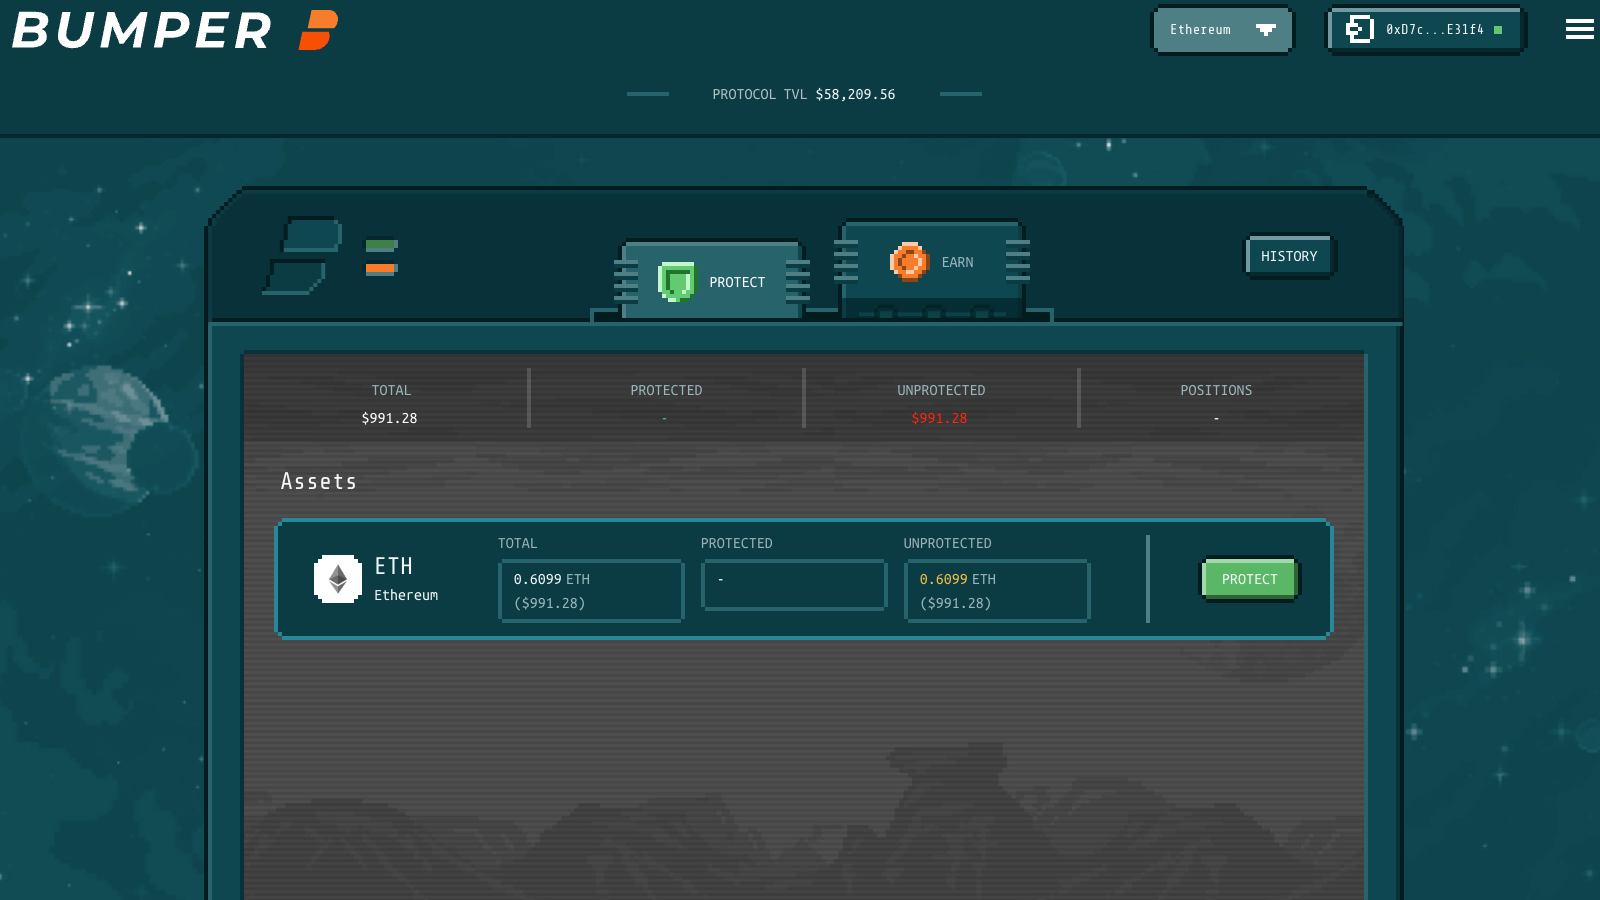Viewport: 1600px width, 900px height.
Task: Click the ETH Unprotected amount box
Action: (997, 591)
